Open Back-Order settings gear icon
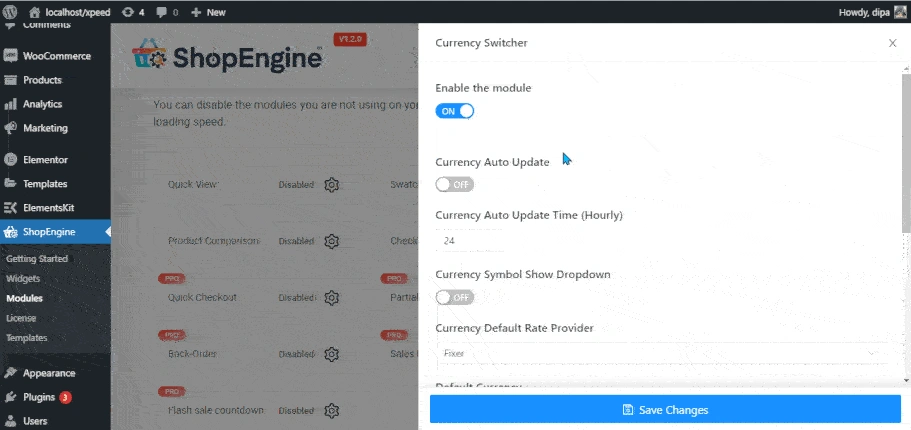The height and width of the screenshot is (430, 911). [332, 354]
